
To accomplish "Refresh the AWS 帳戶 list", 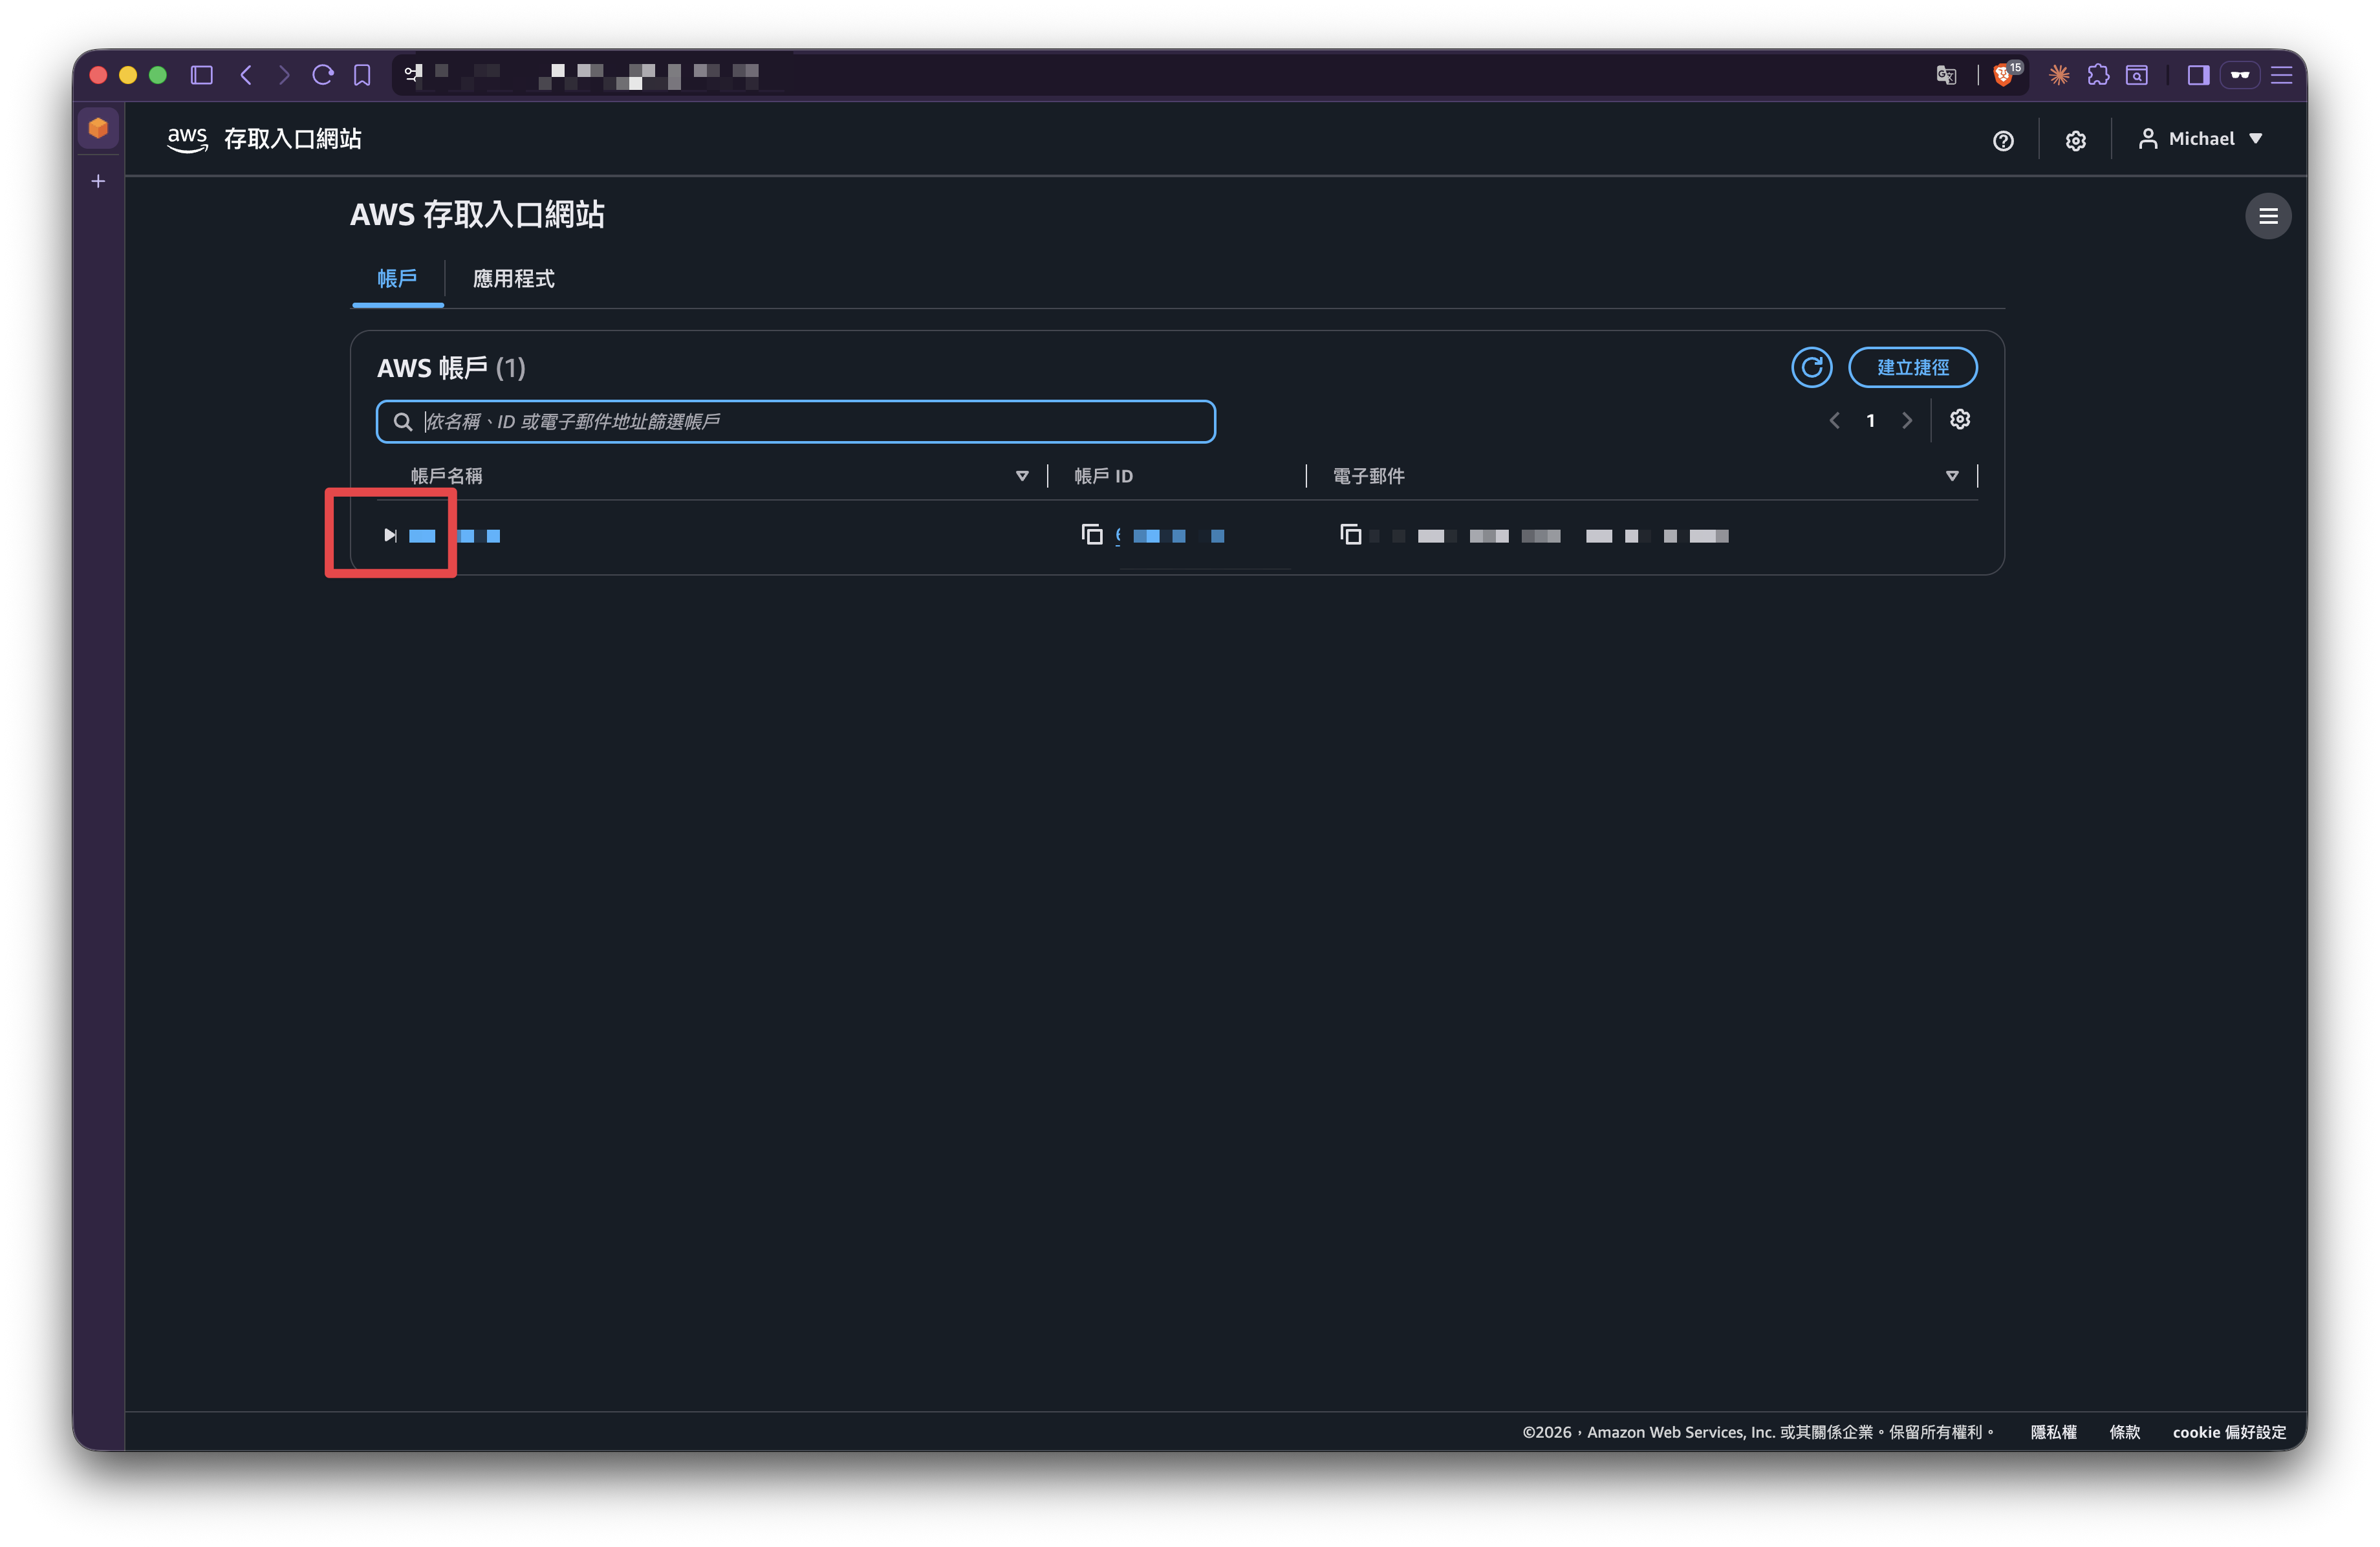I will 1811,367.
